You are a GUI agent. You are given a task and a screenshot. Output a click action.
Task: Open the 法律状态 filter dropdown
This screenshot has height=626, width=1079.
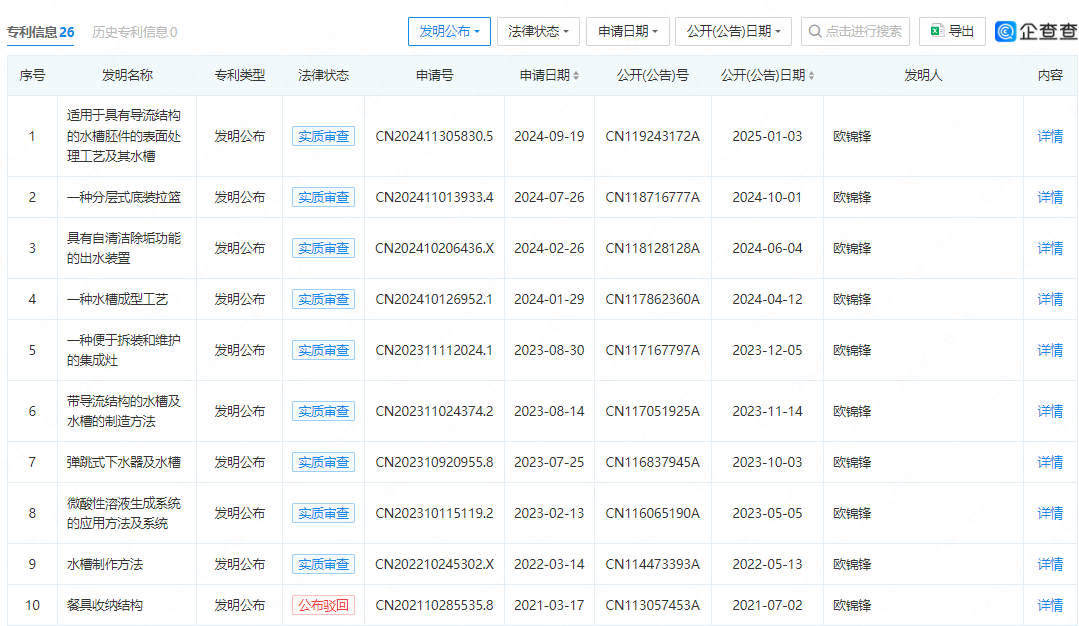pos(538,32)
